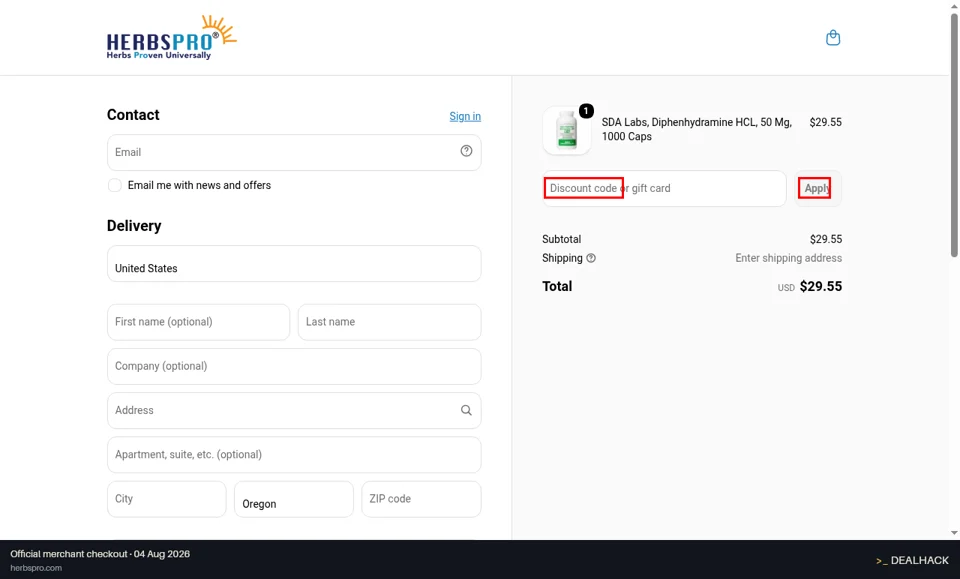
Task: Click the Diphenhydramine product thumbnail
Action: click(567, 130)
